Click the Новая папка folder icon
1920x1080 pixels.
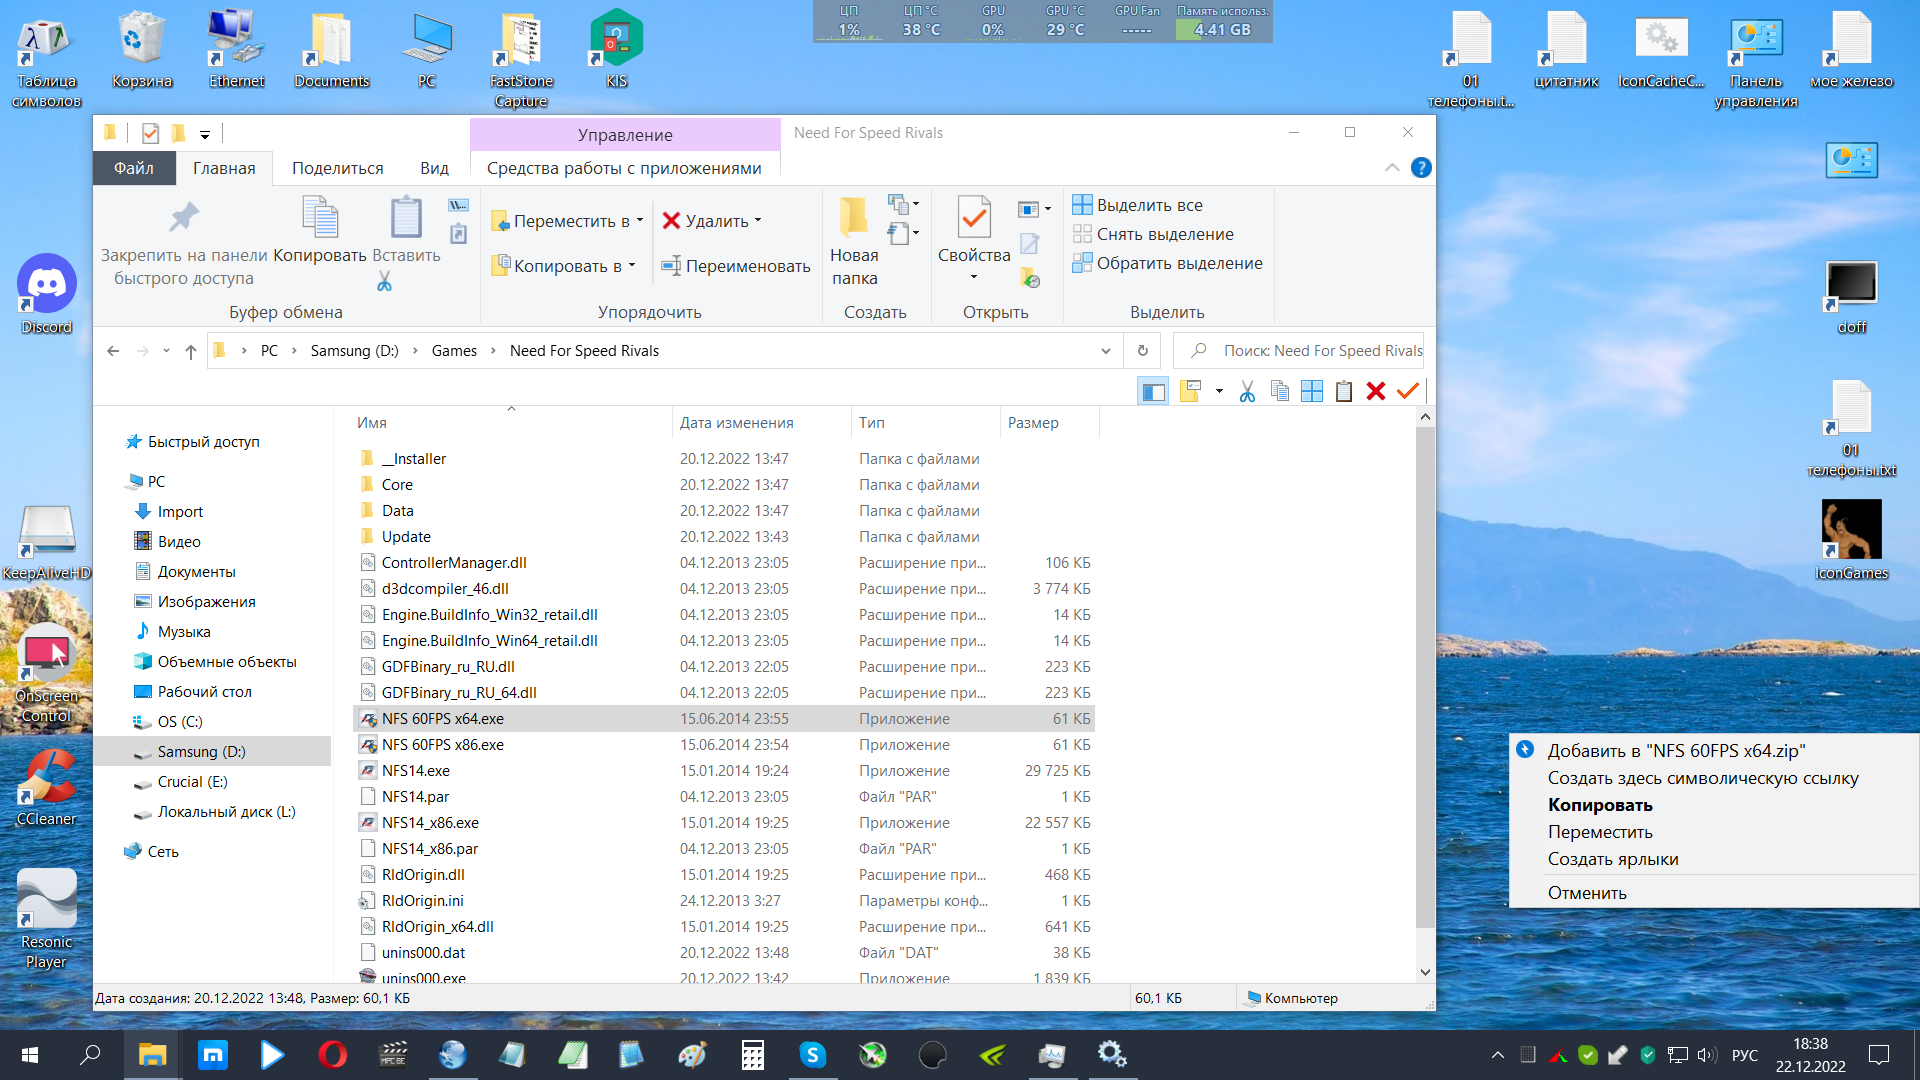tap(853, 217)
